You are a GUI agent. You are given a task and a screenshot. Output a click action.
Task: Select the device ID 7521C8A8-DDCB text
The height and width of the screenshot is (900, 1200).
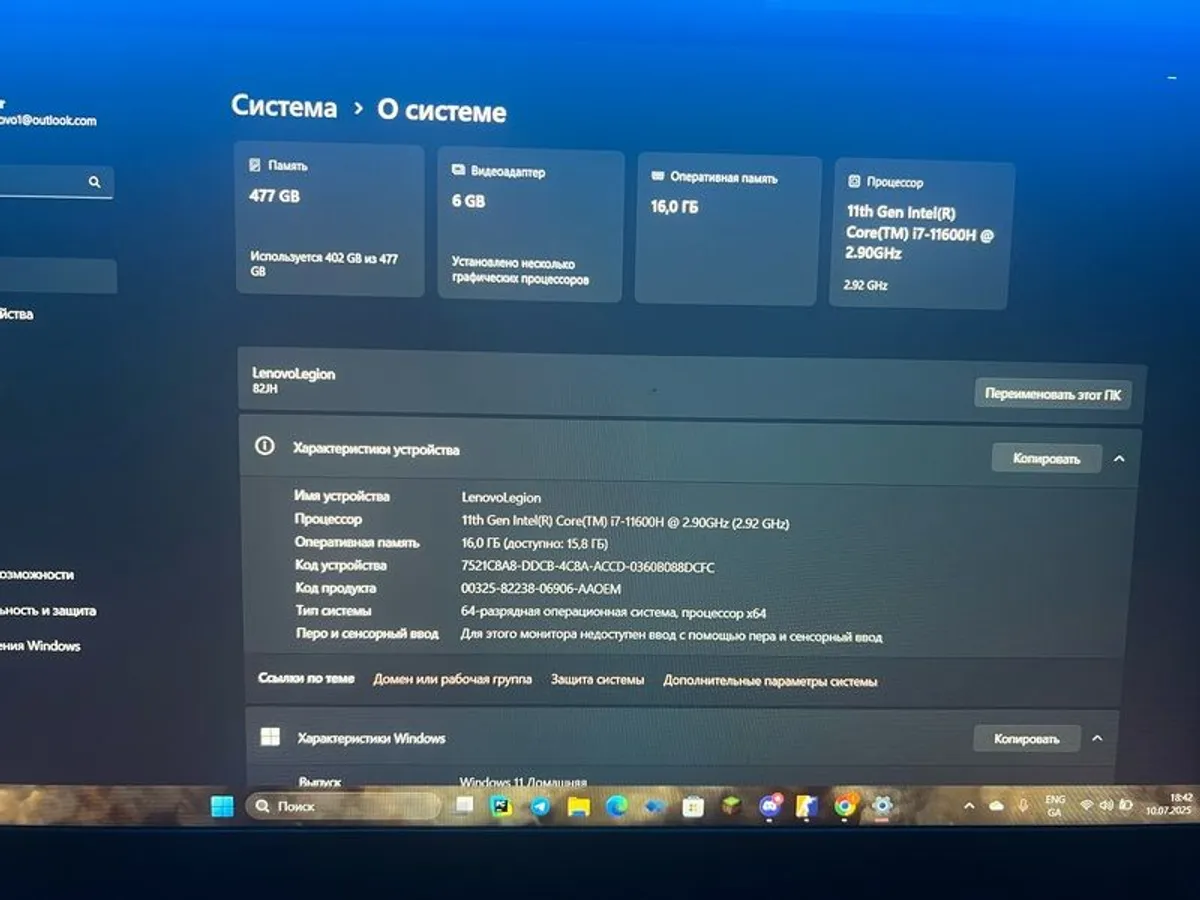pyautogui.click(x=588, y=566)
